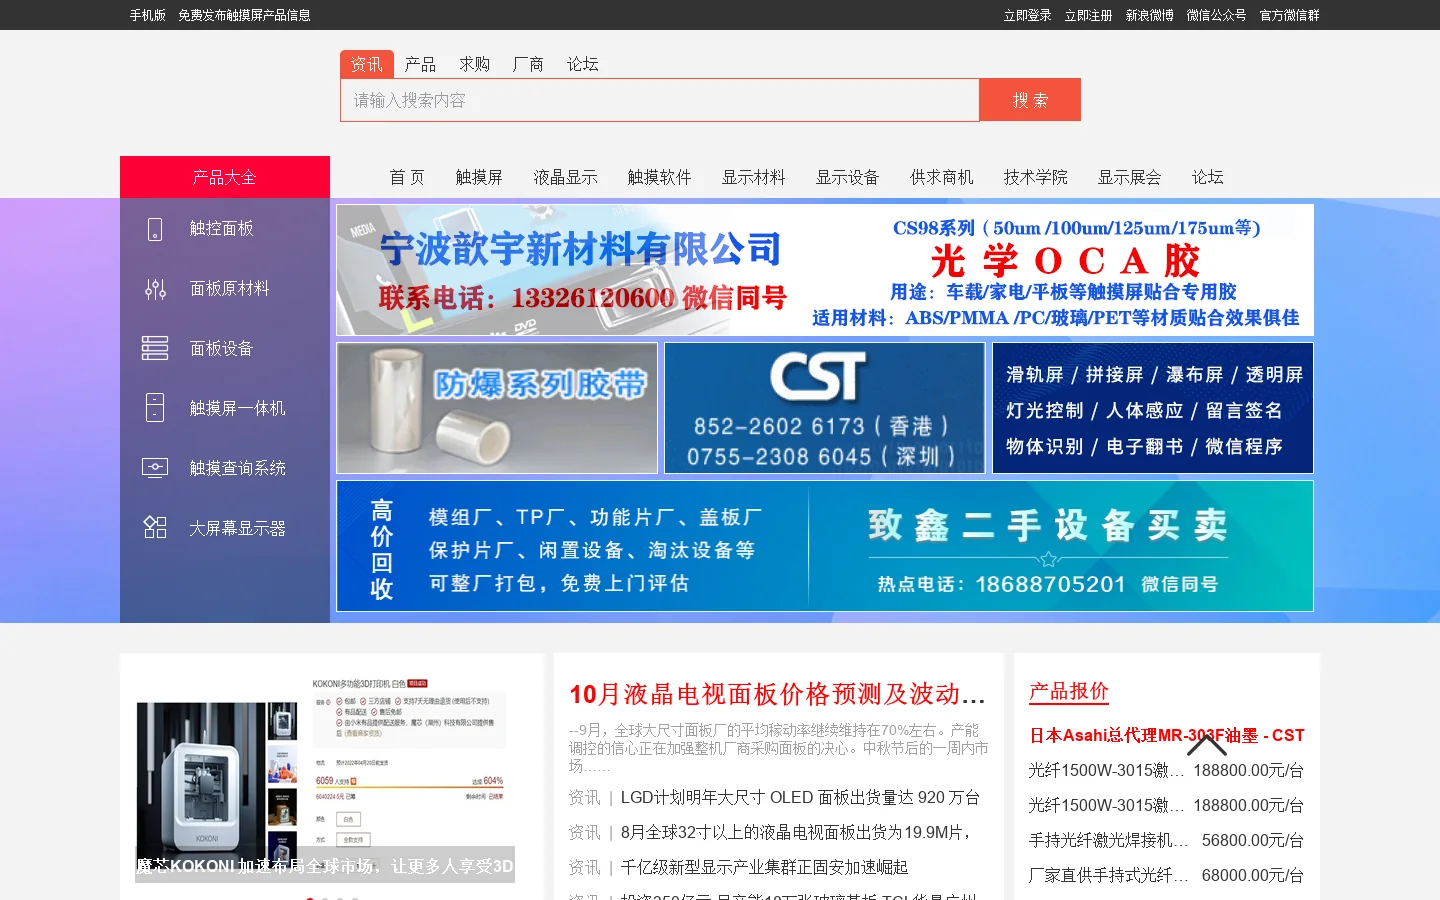Open the 新浪微博 link

pyautogui.click(x=1149, y=15)
